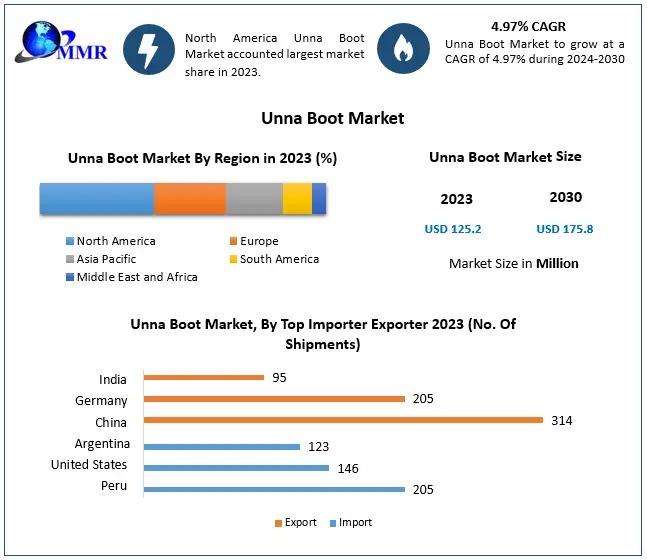Click the 'United States' axis label

point(89,465)
